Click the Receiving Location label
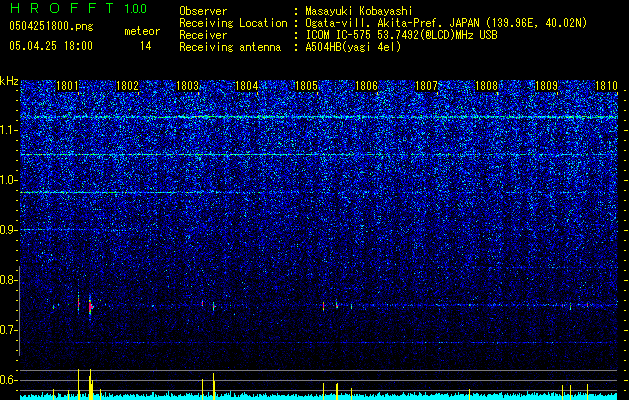629x400 pixels. 233,23
